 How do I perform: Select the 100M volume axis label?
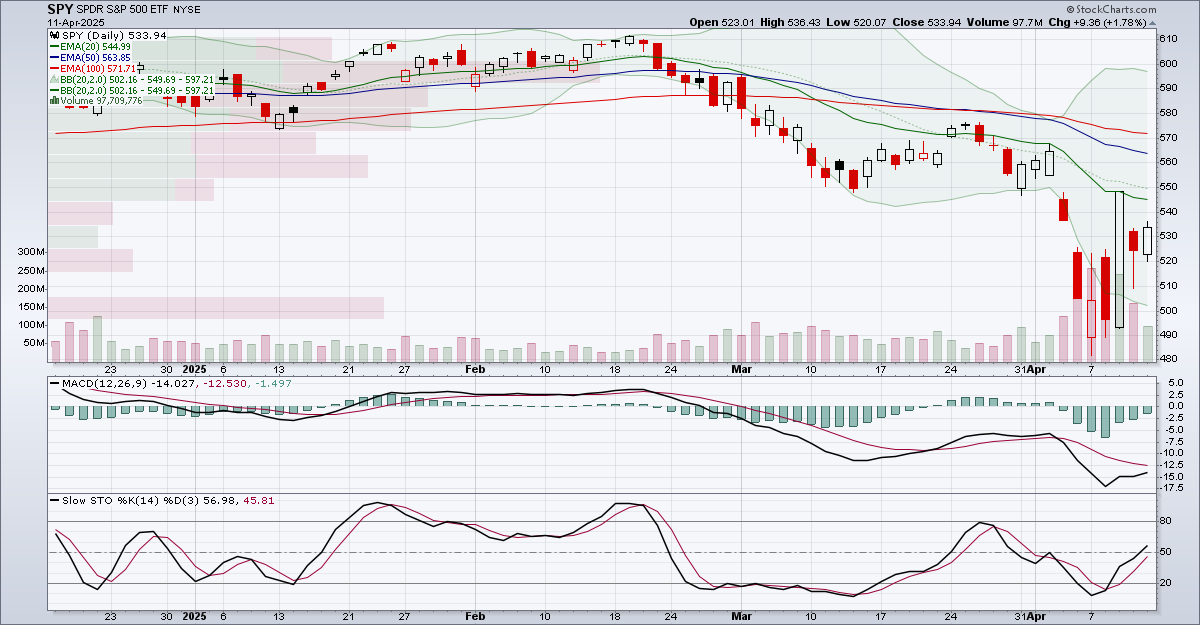(x=32, y=324)
